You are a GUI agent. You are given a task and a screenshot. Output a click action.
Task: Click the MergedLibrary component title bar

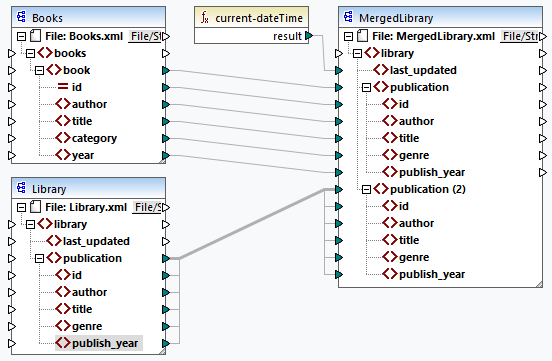point(440,17)
